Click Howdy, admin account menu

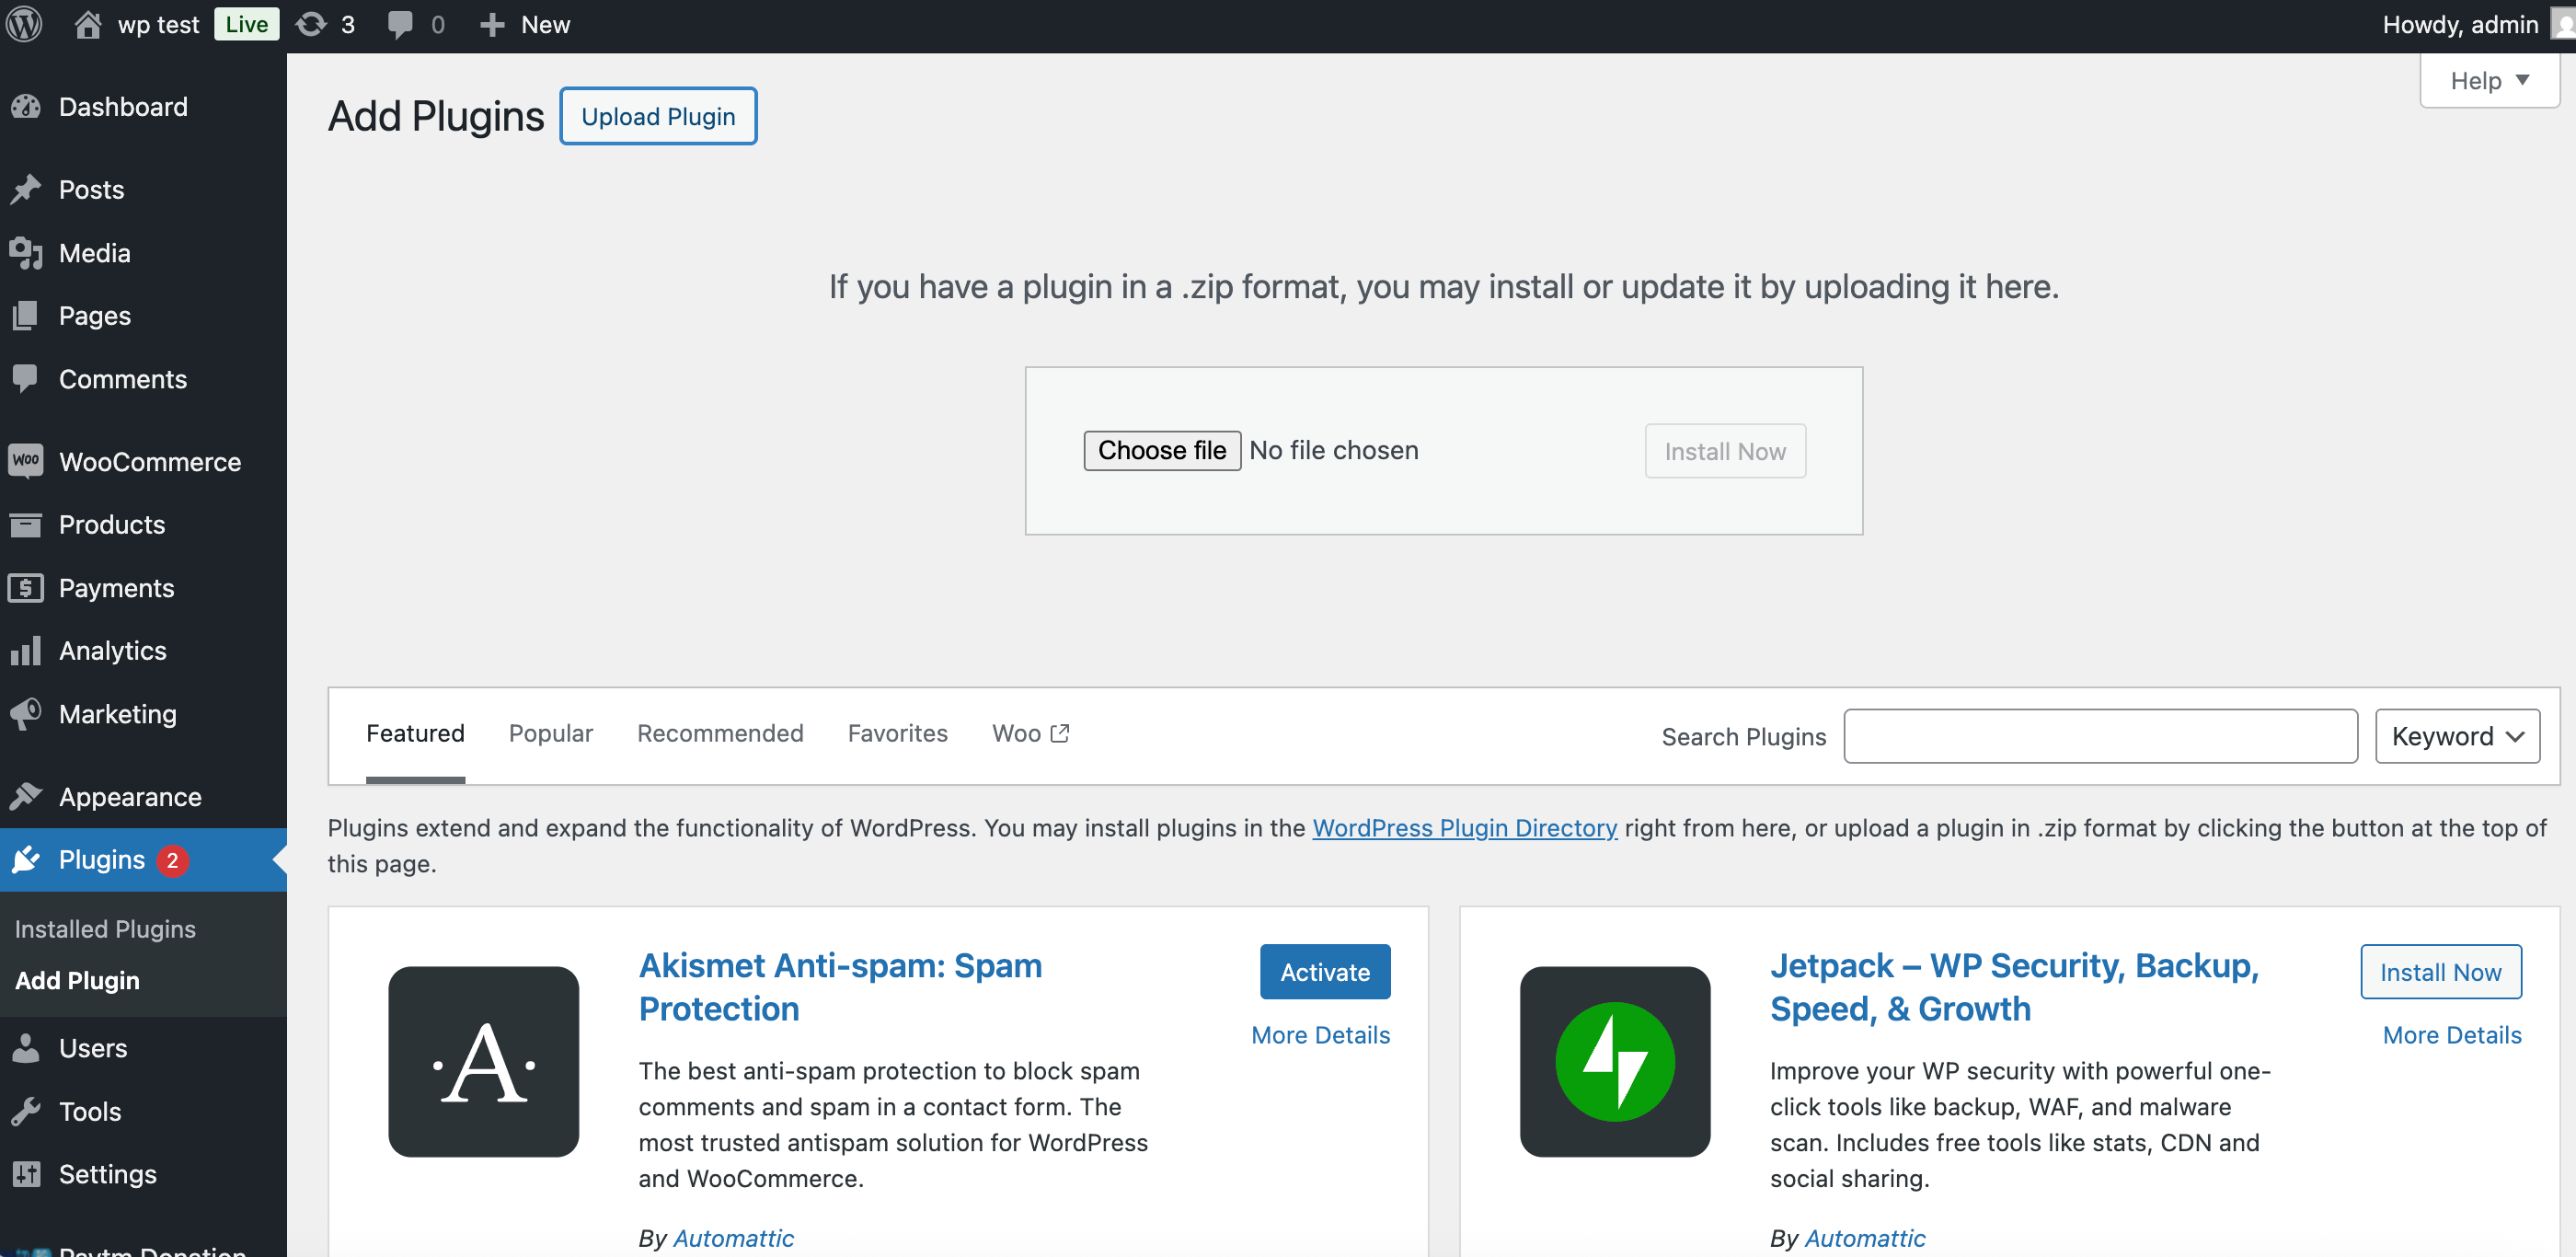[x=2460, y=24]
